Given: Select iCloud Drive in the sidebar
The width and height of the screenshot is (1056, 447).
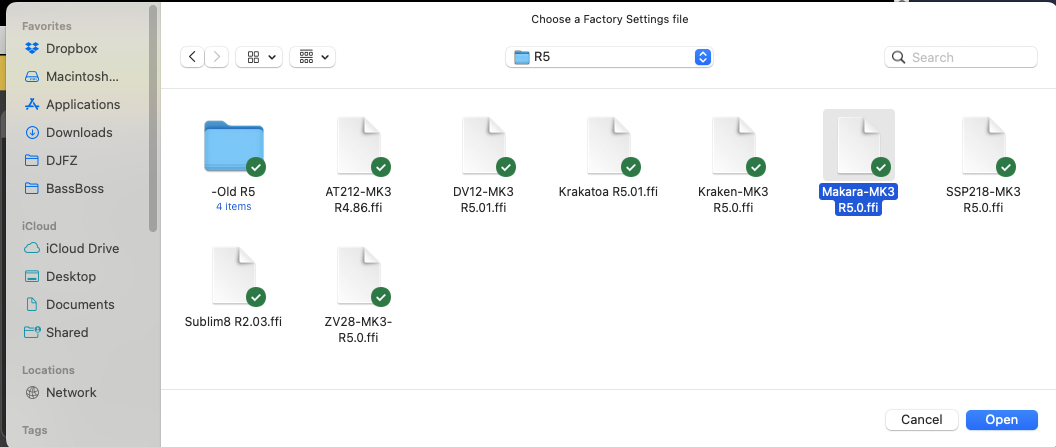Looking at the screenshot, I should click(x=82, y=248).
